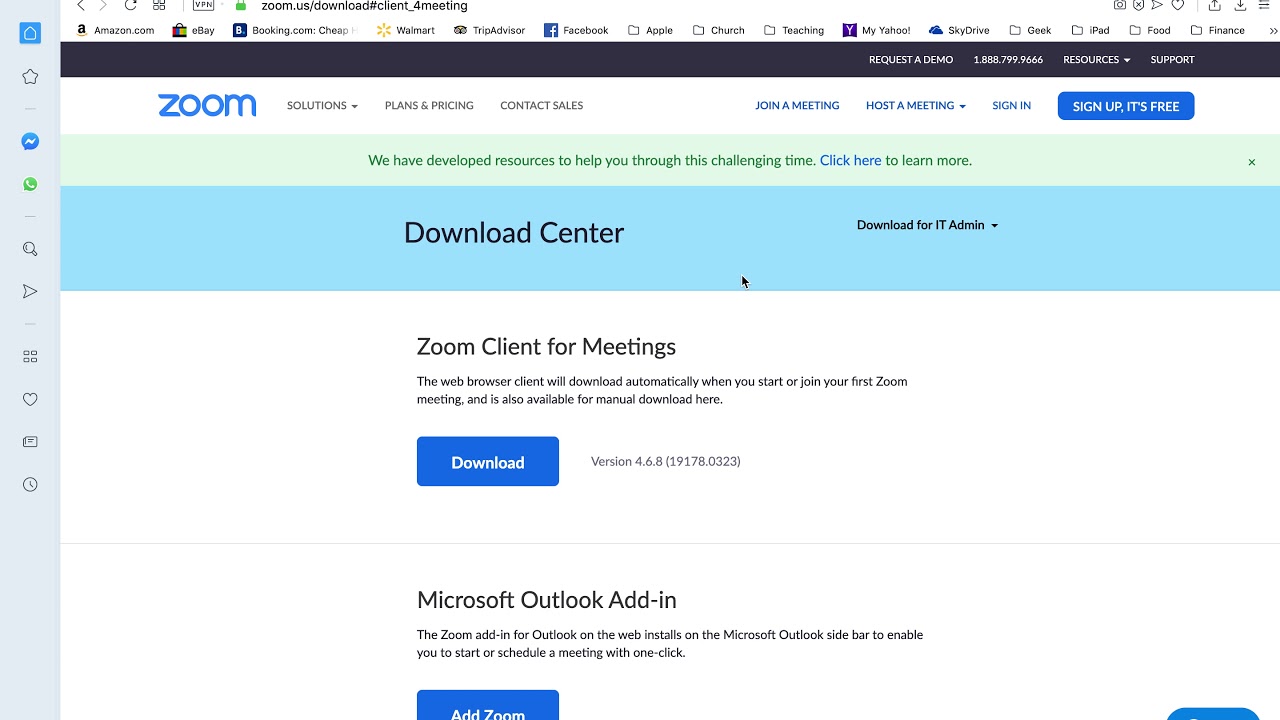The image size is (1280, 720).
Task: Open the Support page link
Action: (x=1172, y=60)
